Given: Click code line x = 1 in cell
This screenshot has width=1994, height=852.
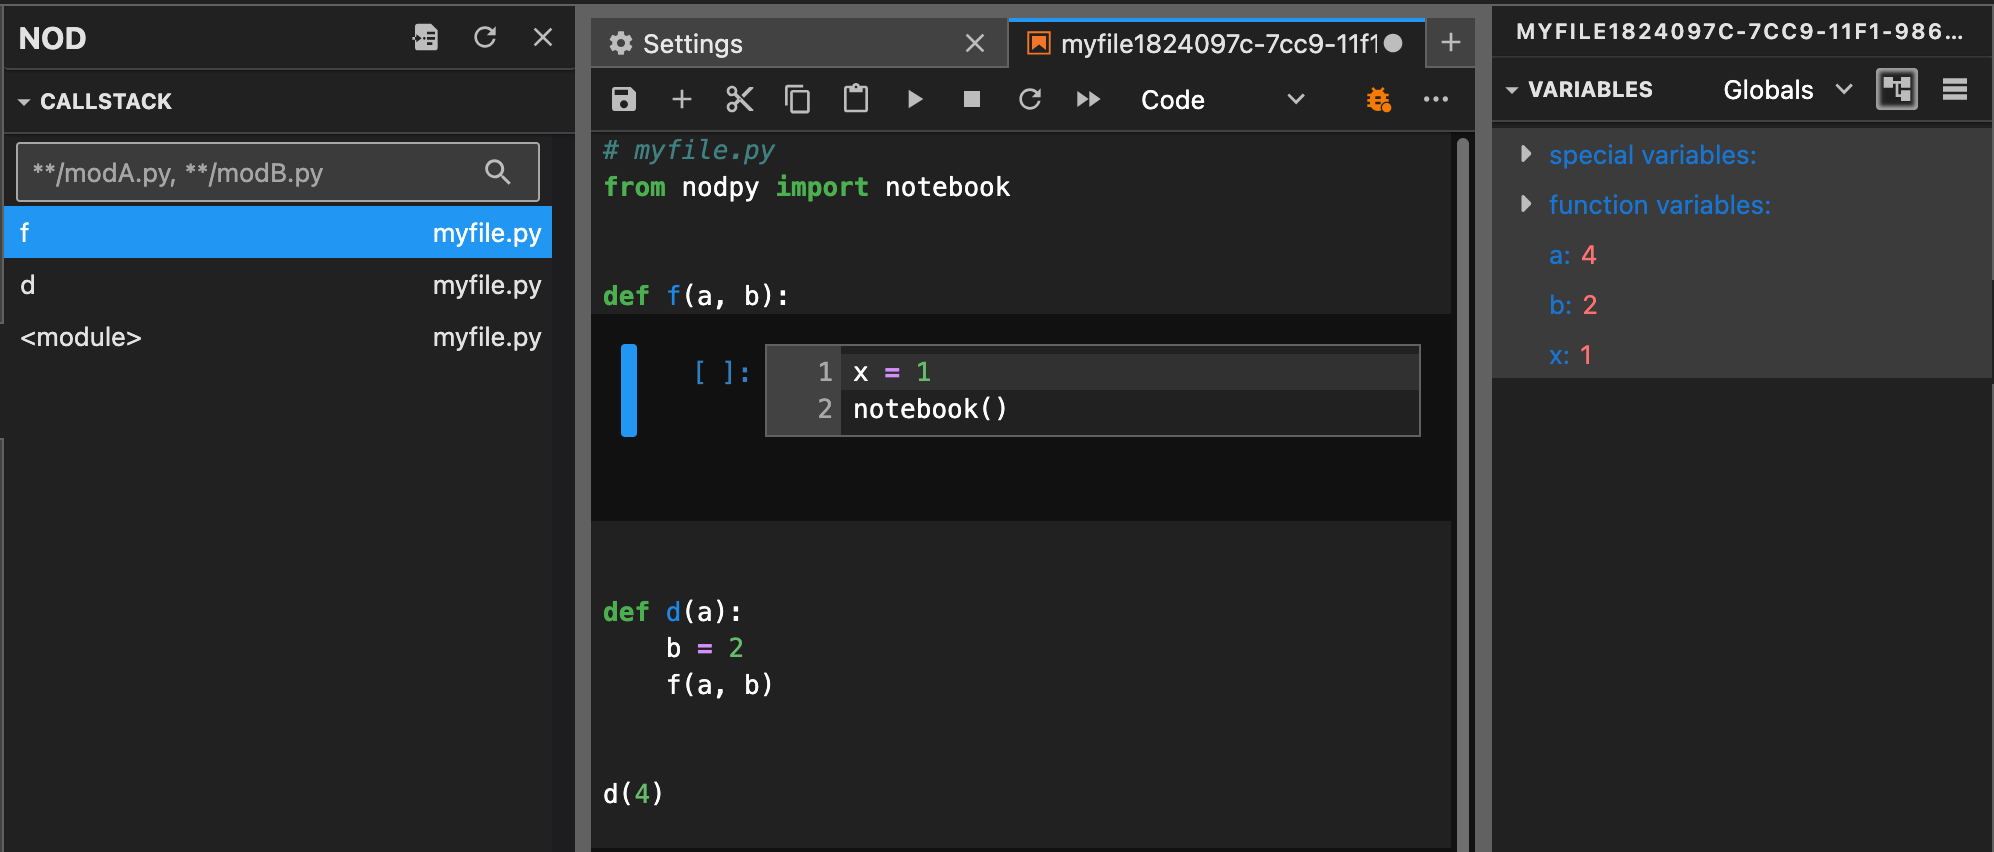Looking at the screenshot, I should (892, 372).
